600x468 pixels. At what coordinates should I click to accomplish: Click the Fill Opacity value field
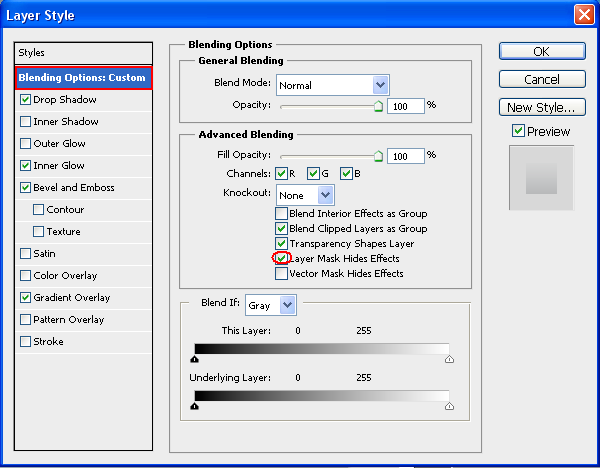tap(406, 156)
